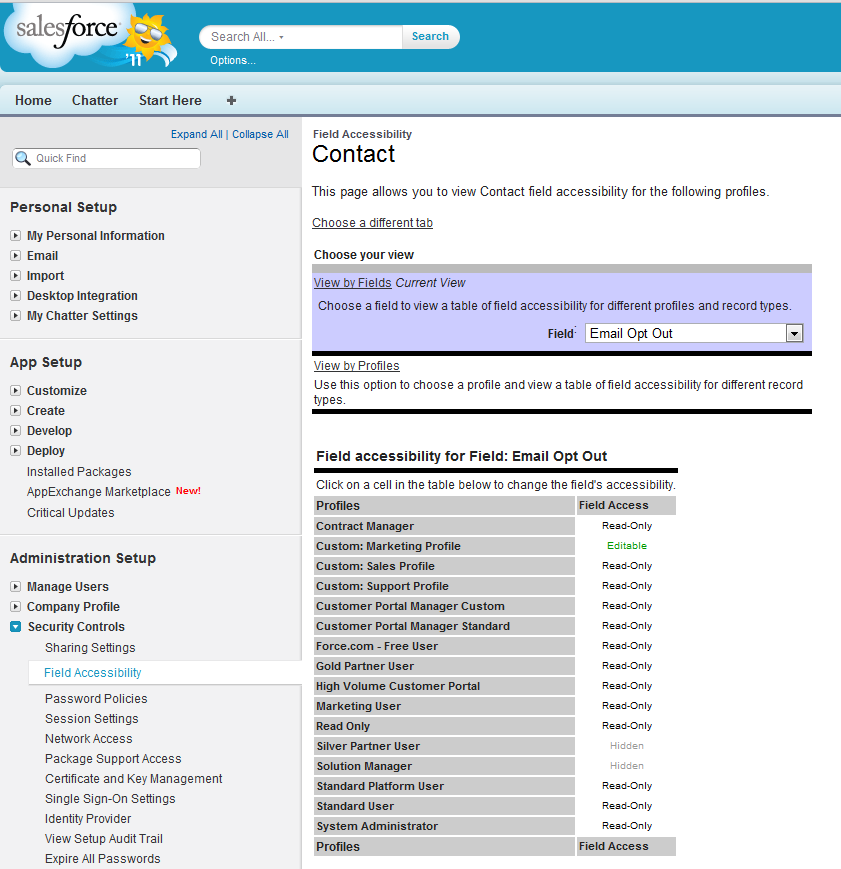This screenshot has width=841, height=869.
Task: Open Password Policies
Action: tap(96, 699)
